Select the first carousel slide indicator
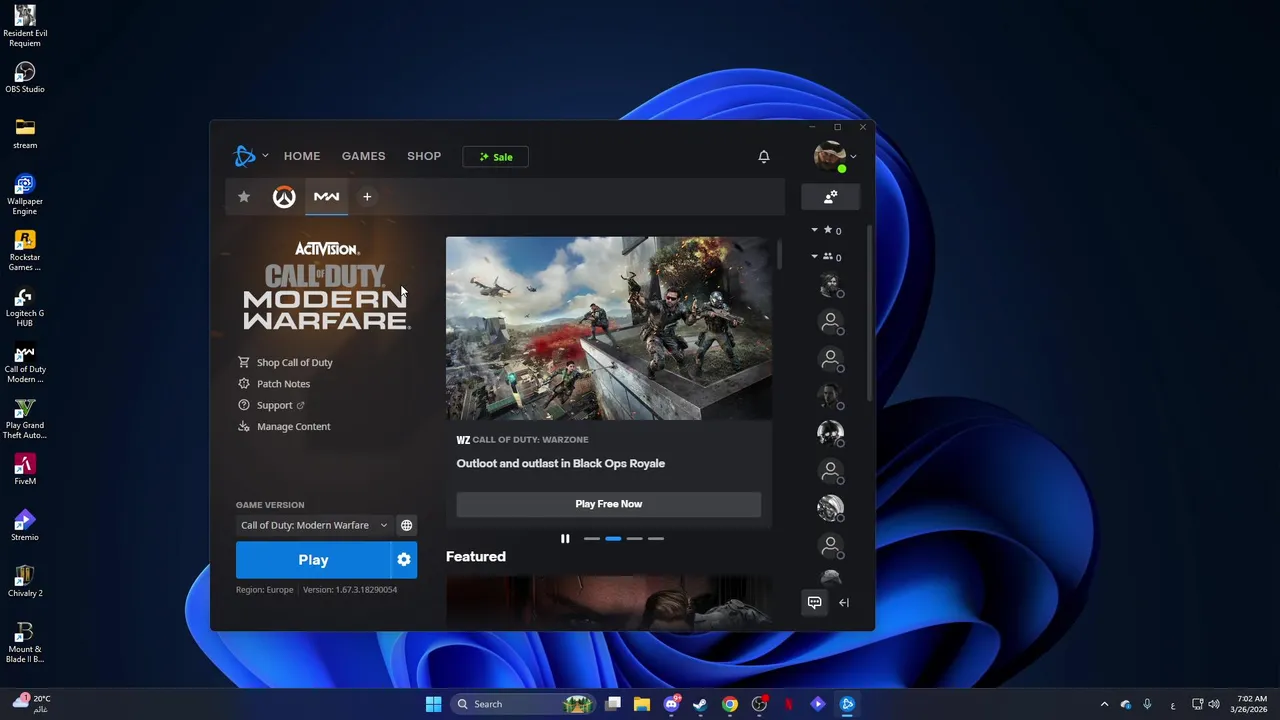Viewport: 1280px width, 720px height. (592, 539)
